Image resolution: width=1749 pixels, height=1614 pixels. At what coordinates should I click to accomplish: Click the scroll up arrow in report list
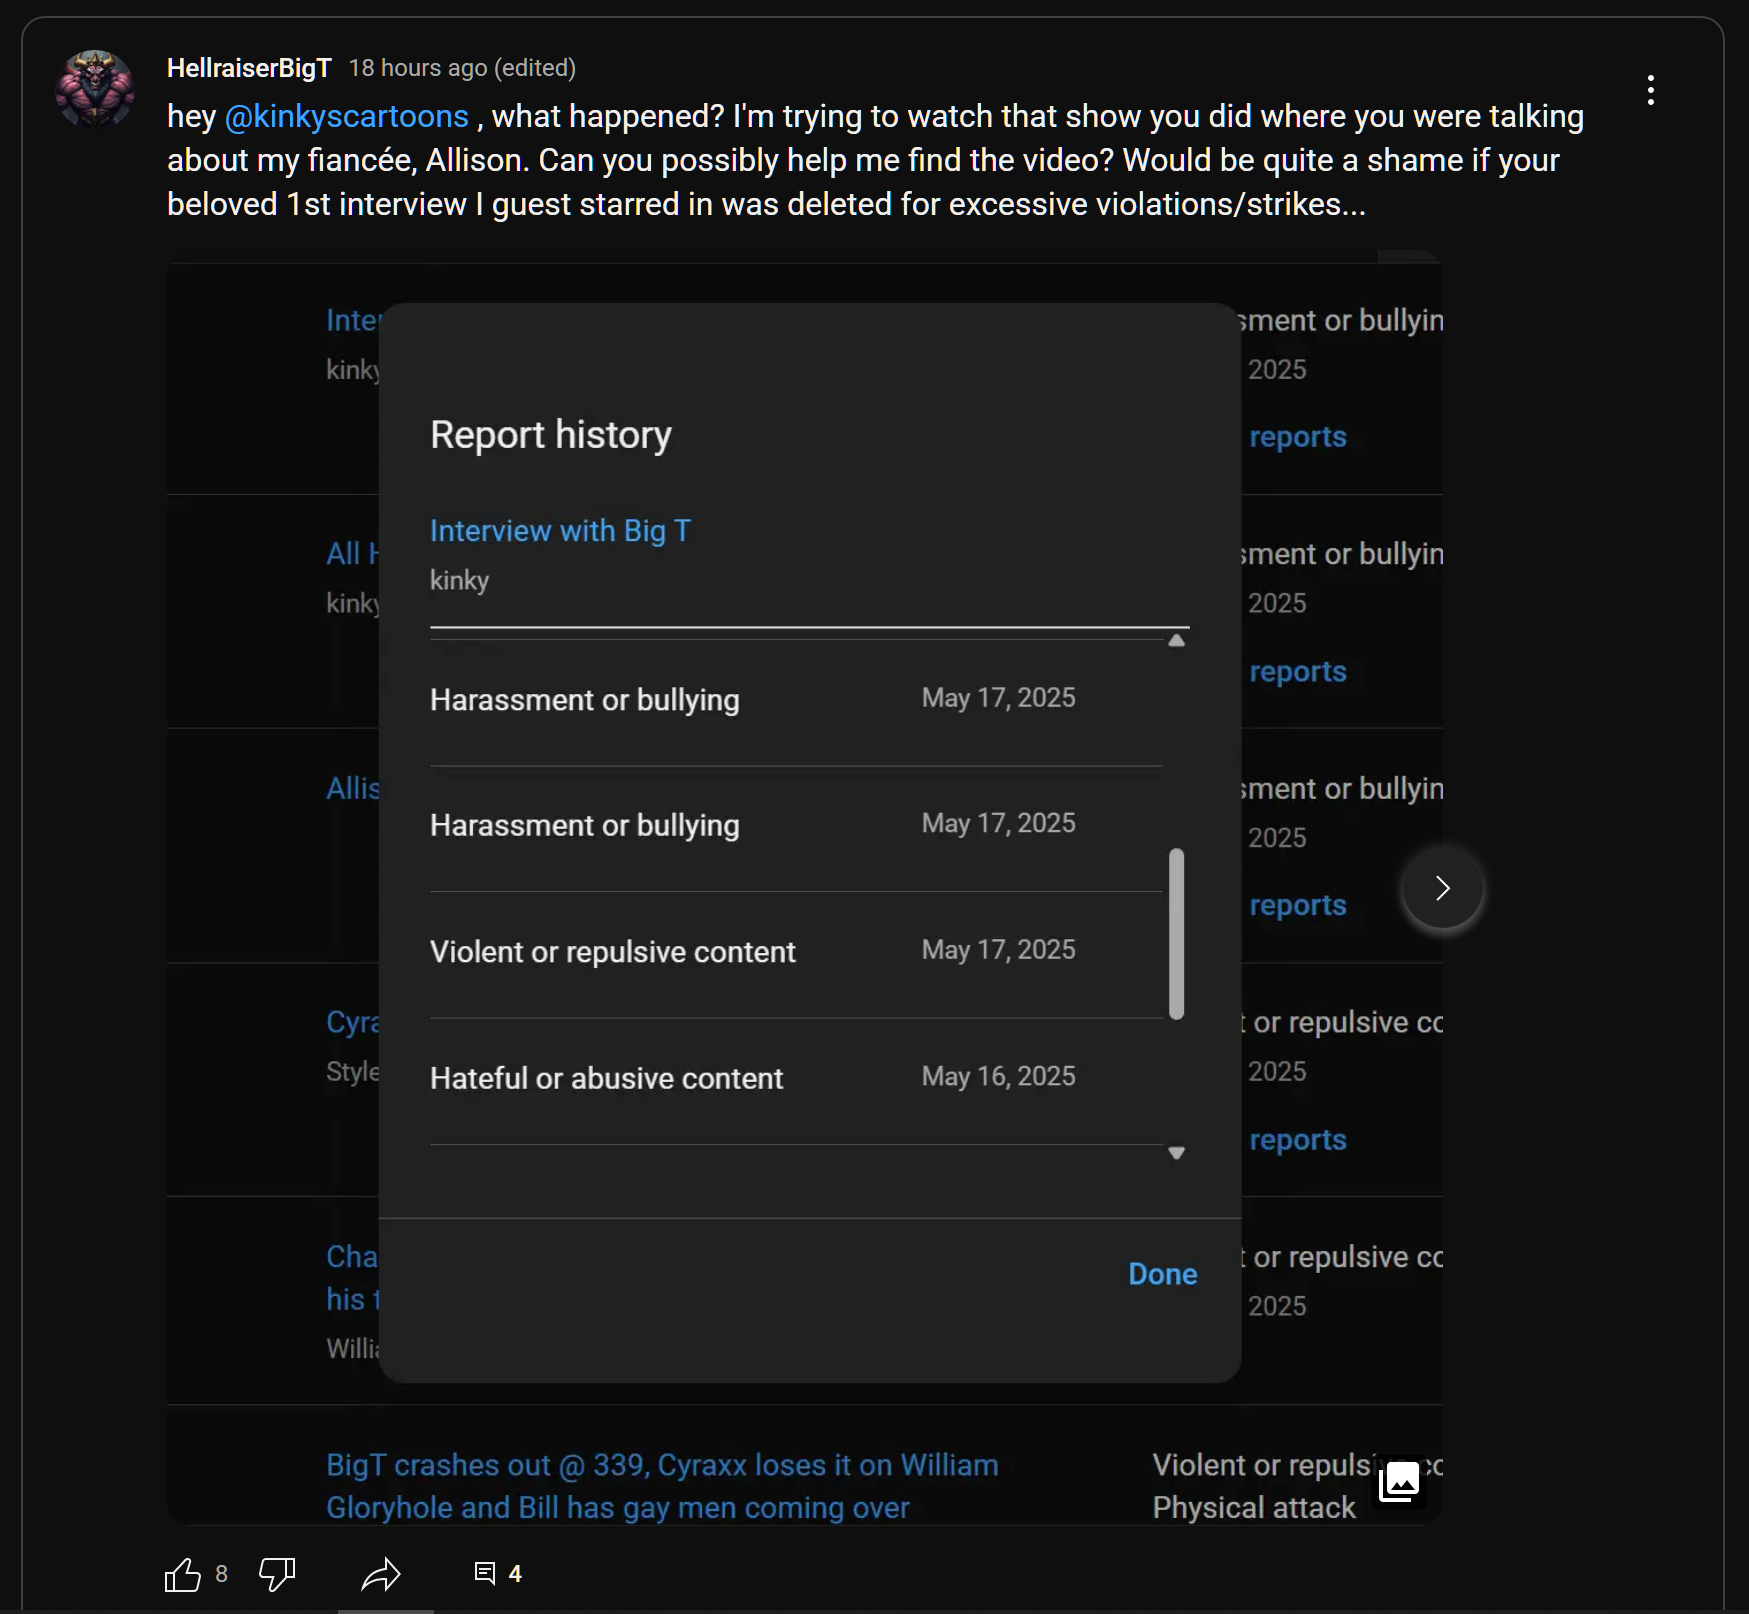pos(1177,640)
